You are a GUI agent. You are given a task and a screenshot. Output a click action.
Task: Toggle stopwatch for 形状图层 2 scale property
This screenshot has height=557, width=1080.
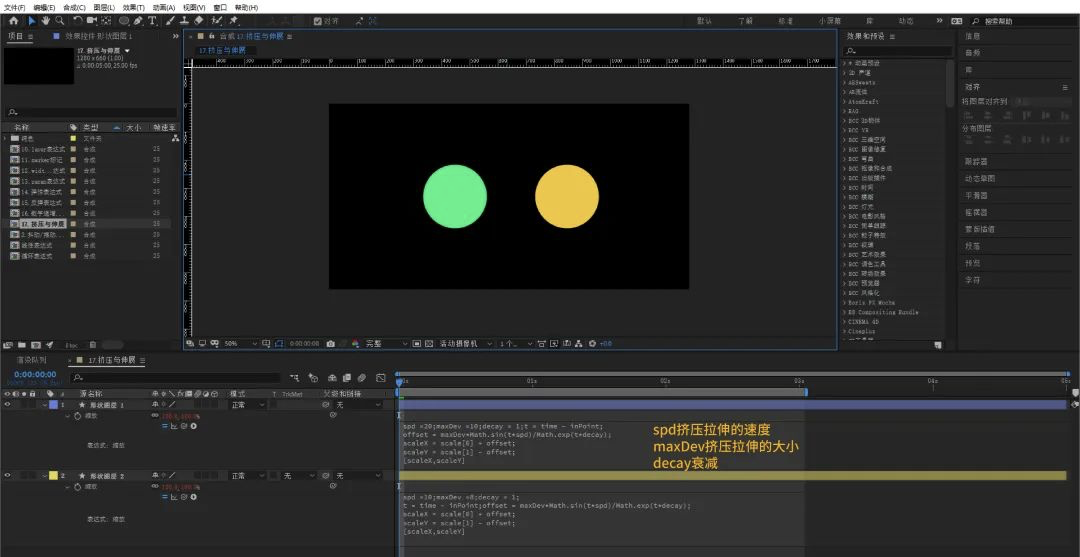click(x=78, y=487)
